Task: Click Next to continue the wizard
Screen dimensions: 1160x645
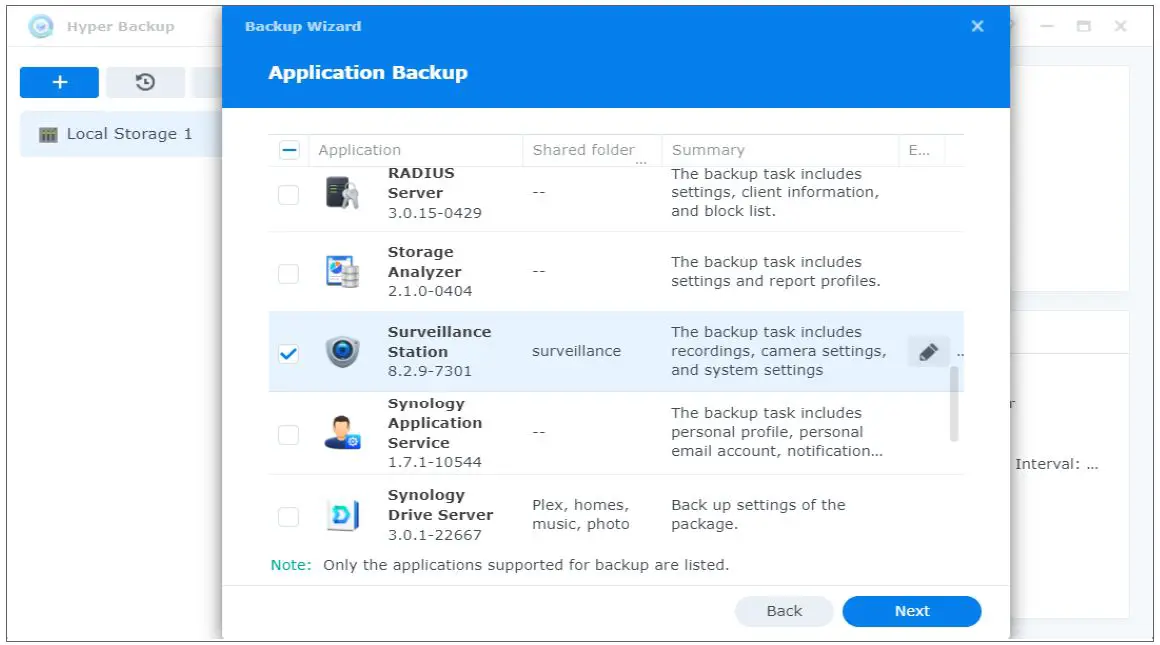Action: (911, 611)
